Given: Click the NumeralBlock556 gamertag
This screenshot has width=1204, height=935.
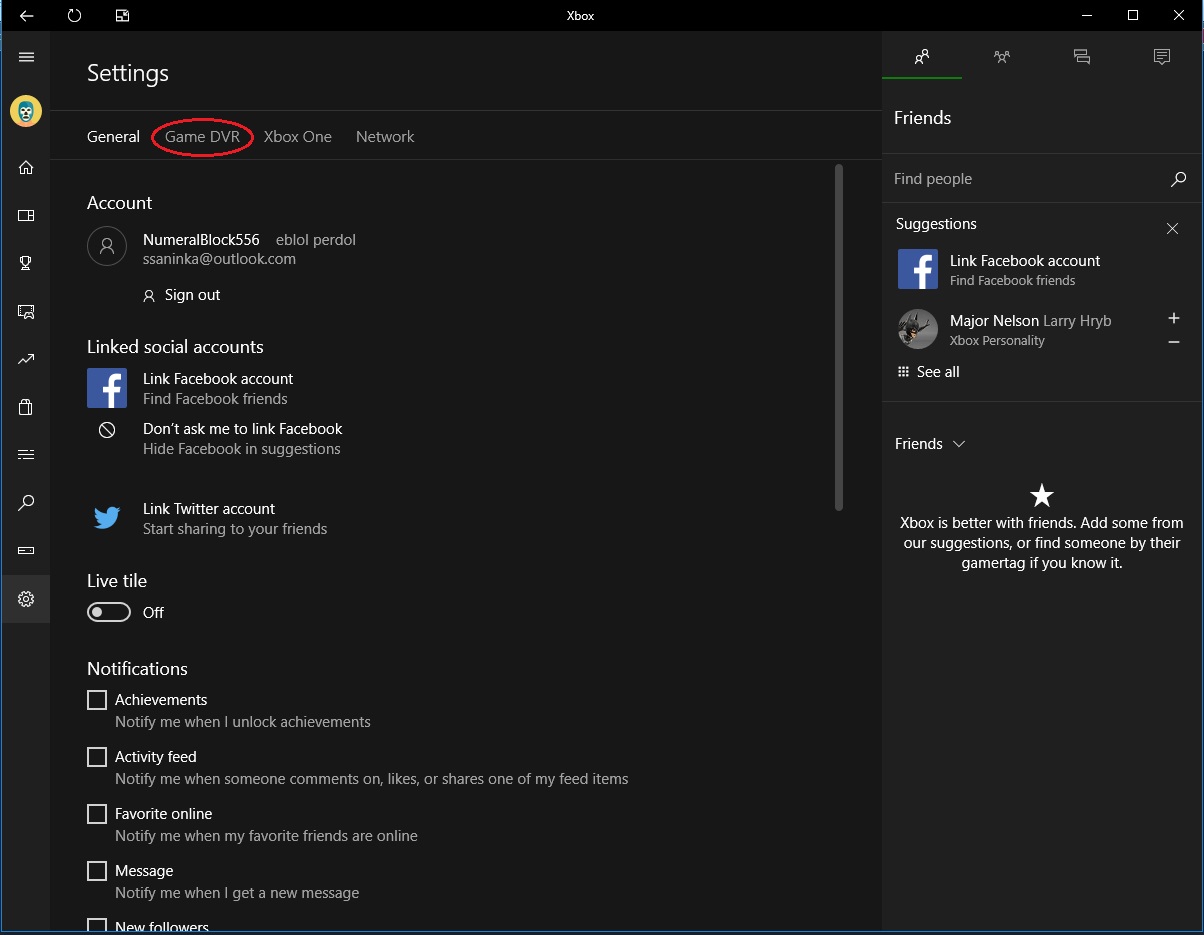Looking at the screenshot, I should pos(201,240).
